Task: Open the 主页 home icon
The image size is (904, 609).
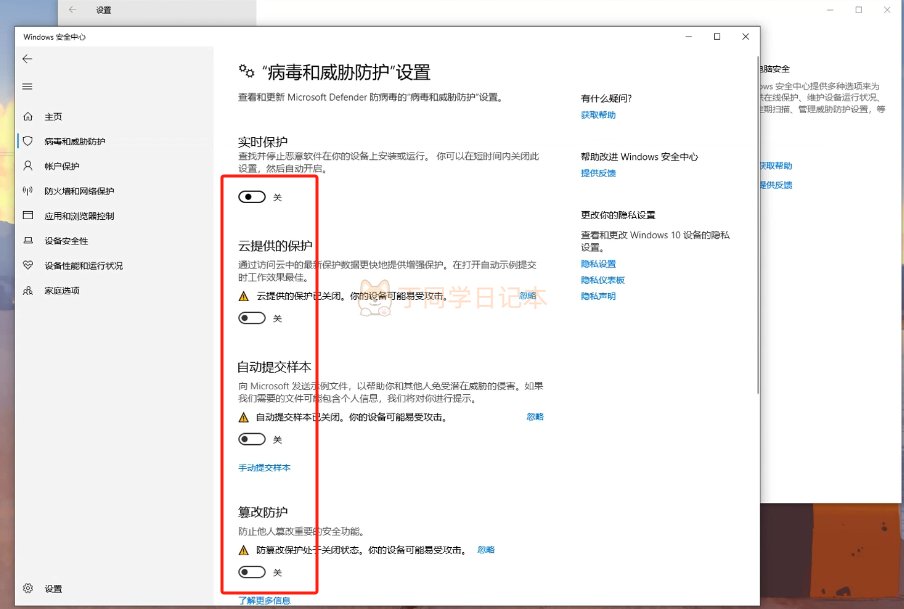Action: 28,116
